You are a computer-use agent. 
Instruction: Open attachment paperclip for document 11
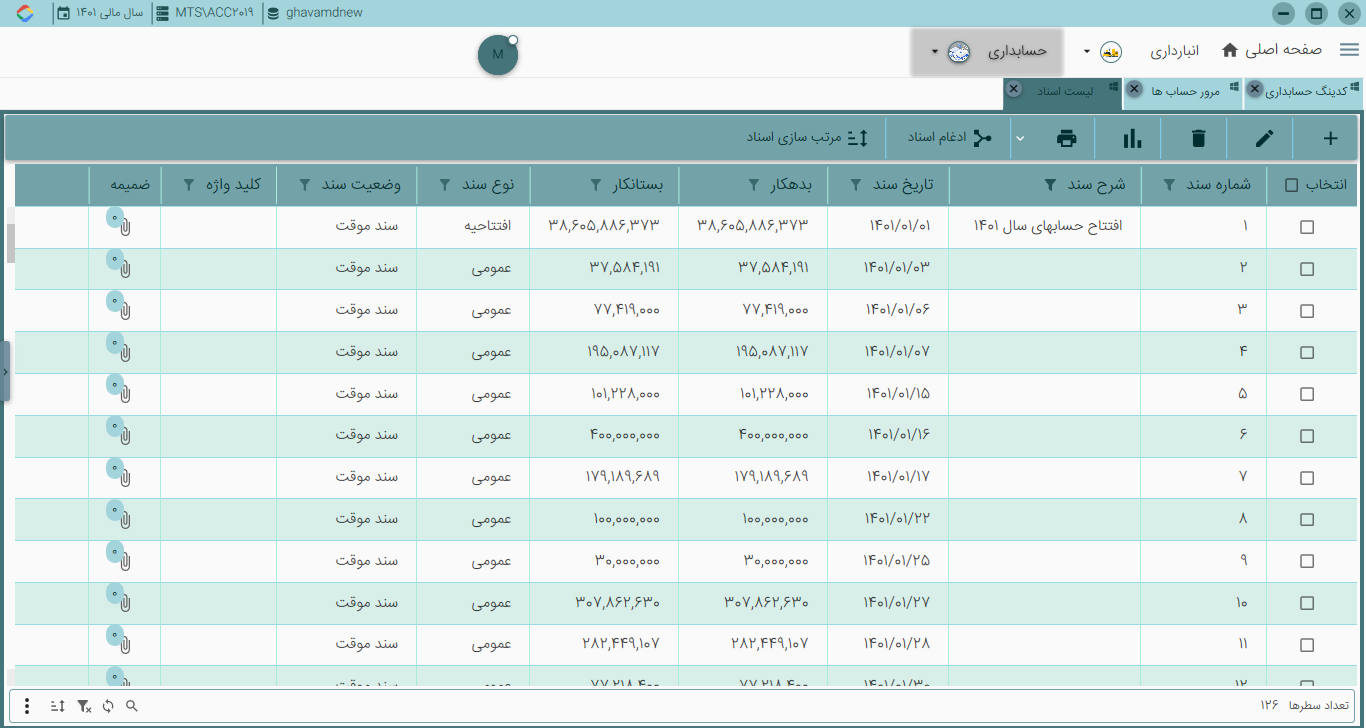pyautogui.click(x=124, y=644)
